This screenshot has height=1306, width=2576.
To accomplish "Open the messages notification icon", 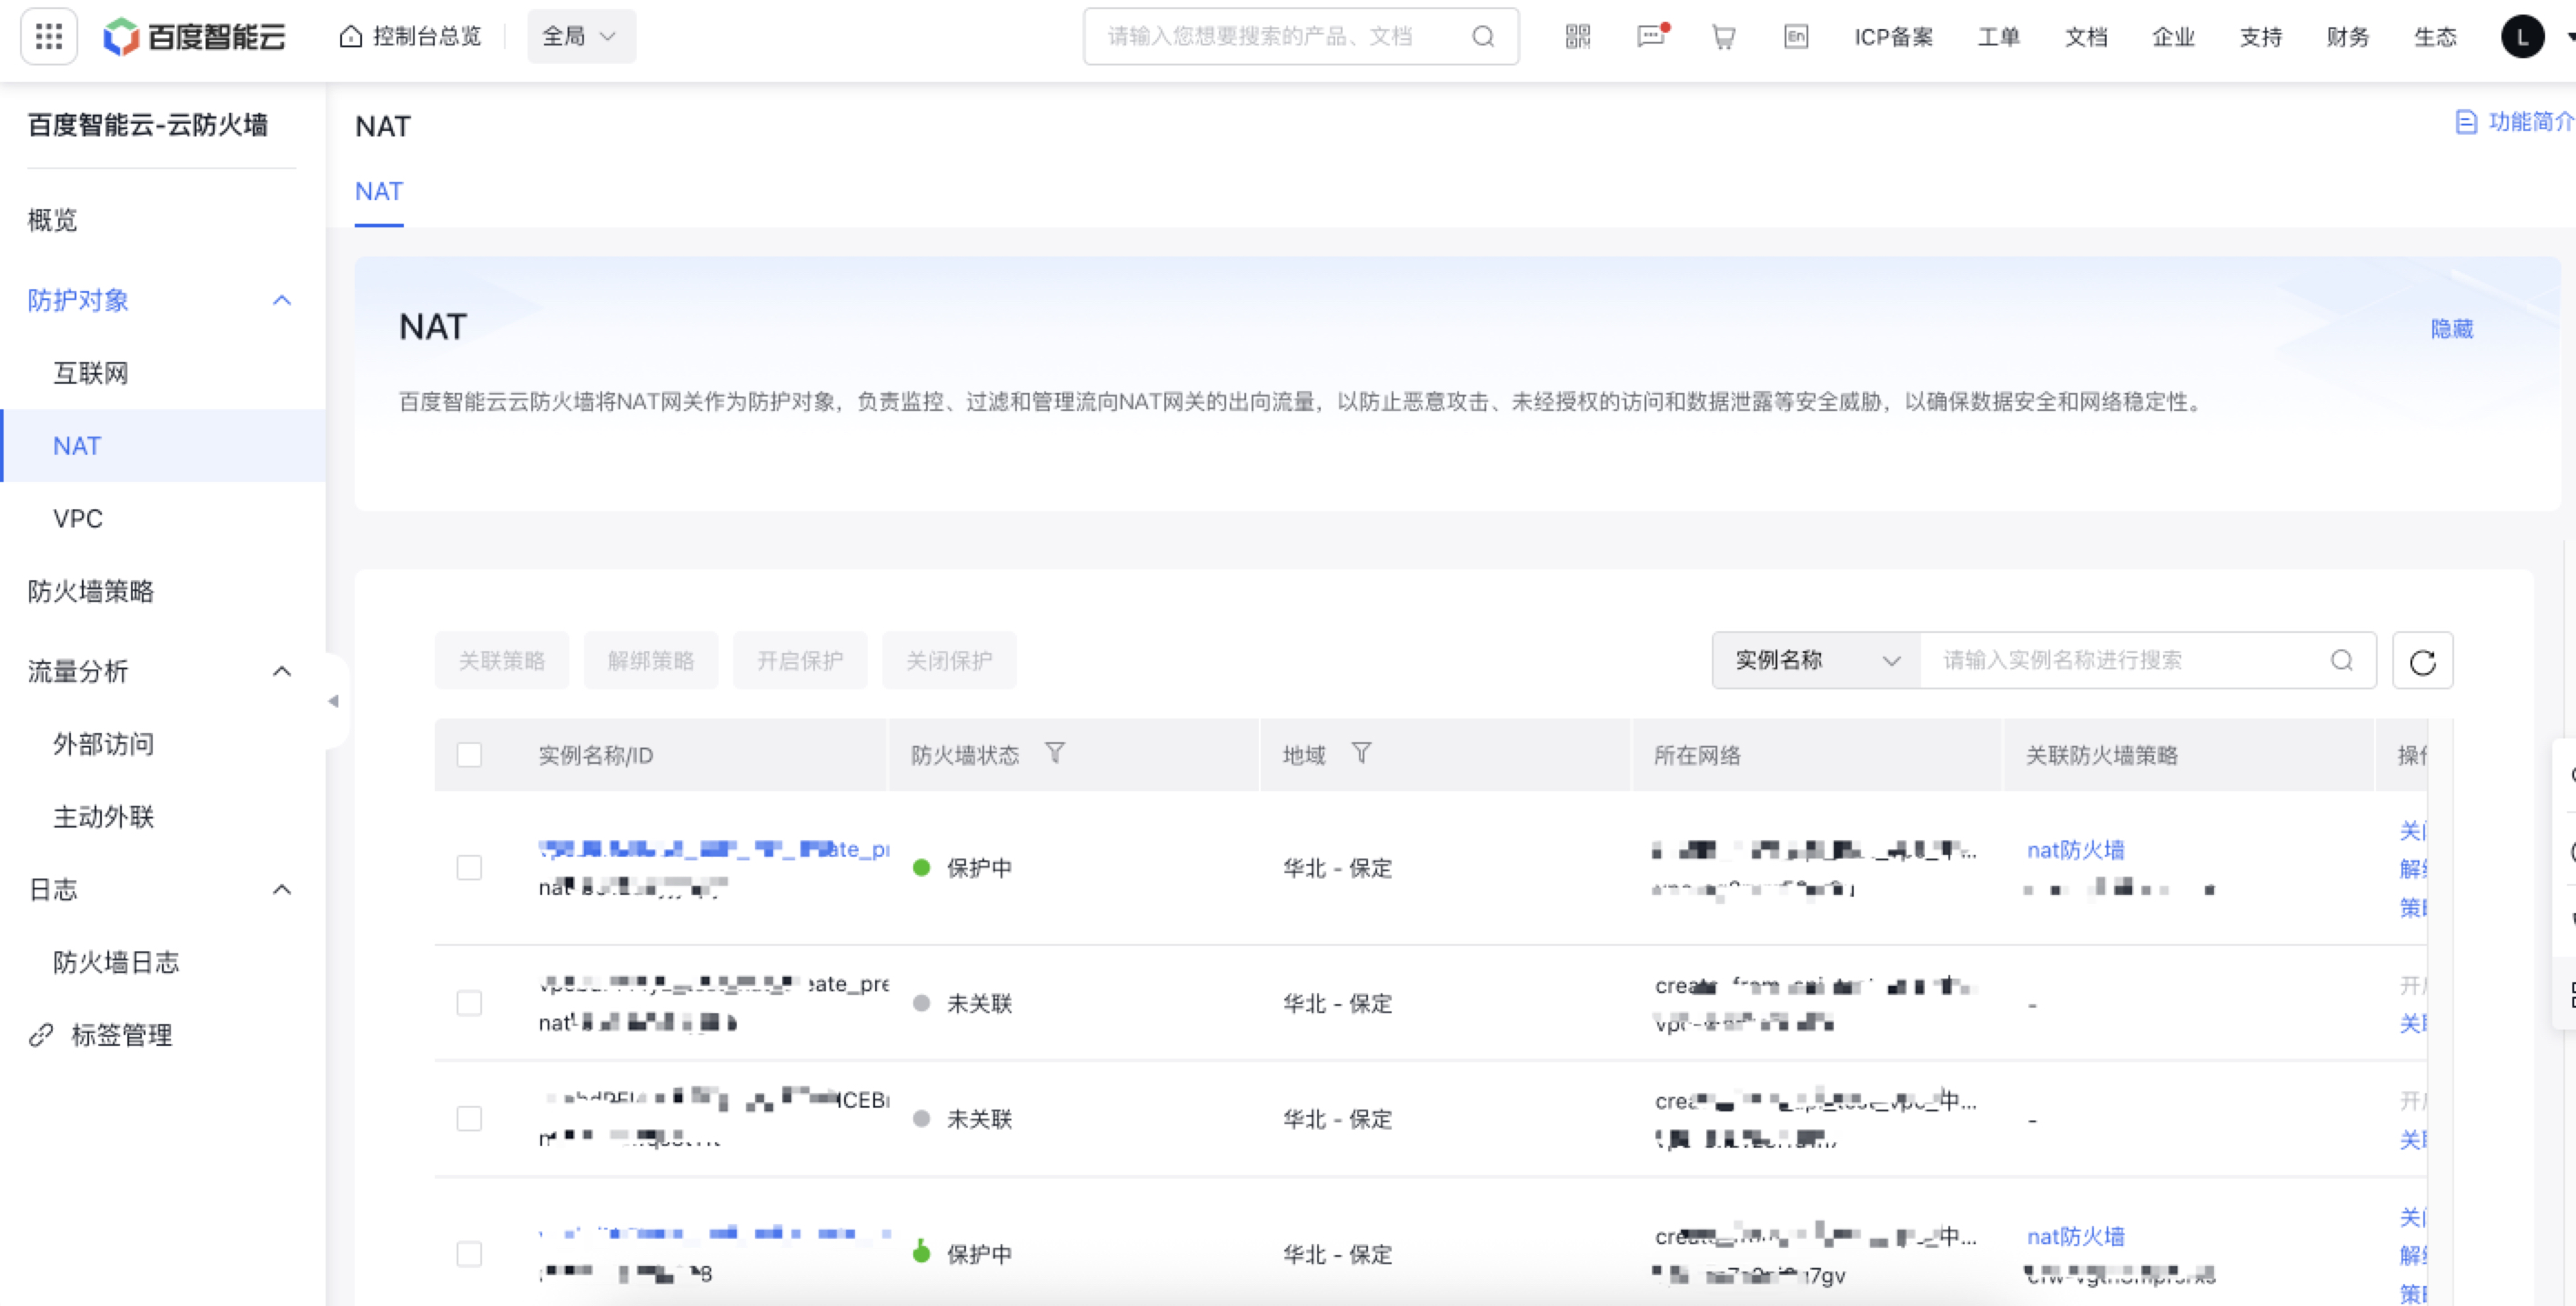I will point(1650,37).
